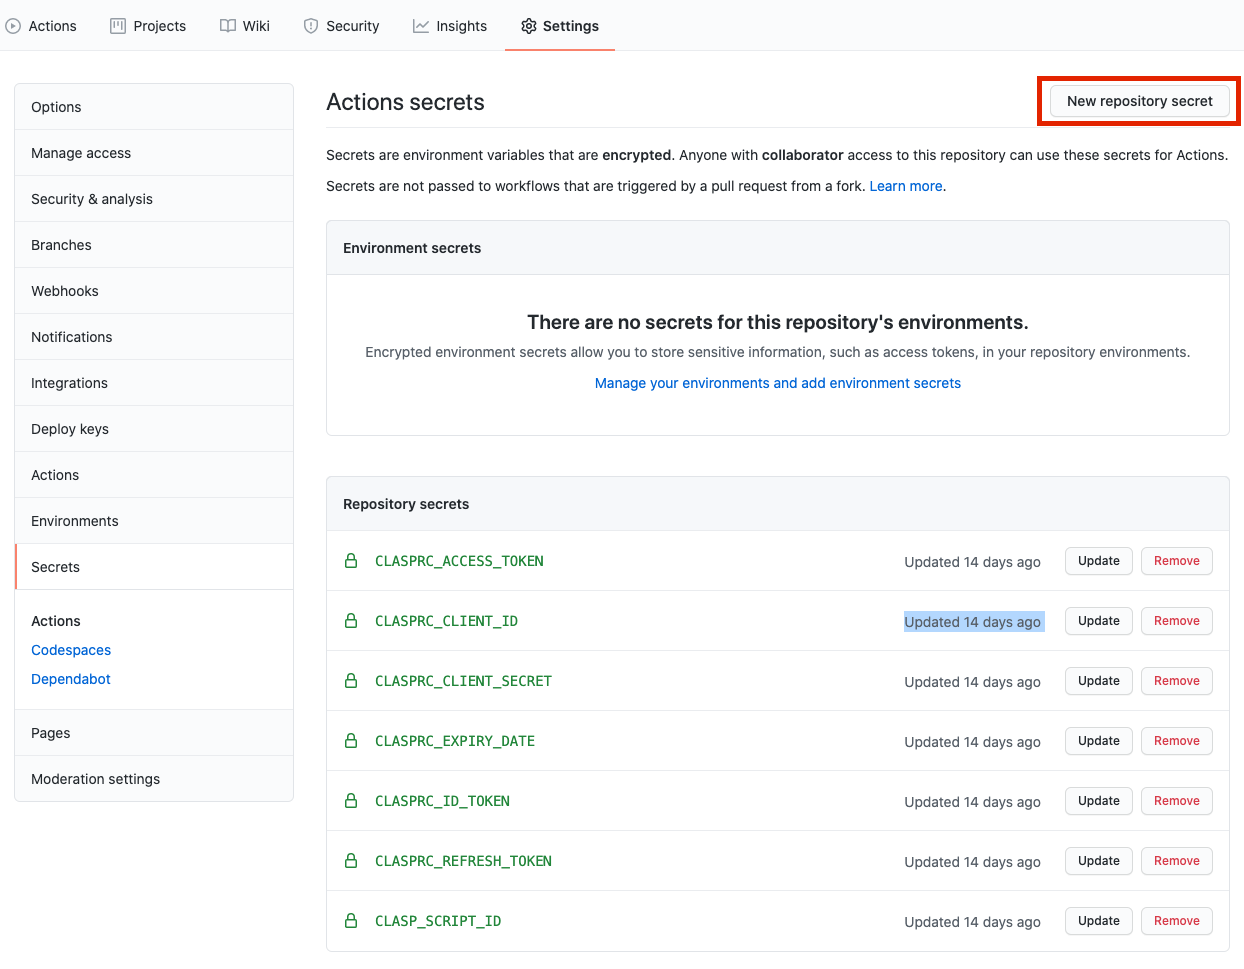The image size is (1244, 969).
Task: Update the CLASPRC_CLIENT_ID secret
Action: pyautogui.click(x=1098, y=621)
